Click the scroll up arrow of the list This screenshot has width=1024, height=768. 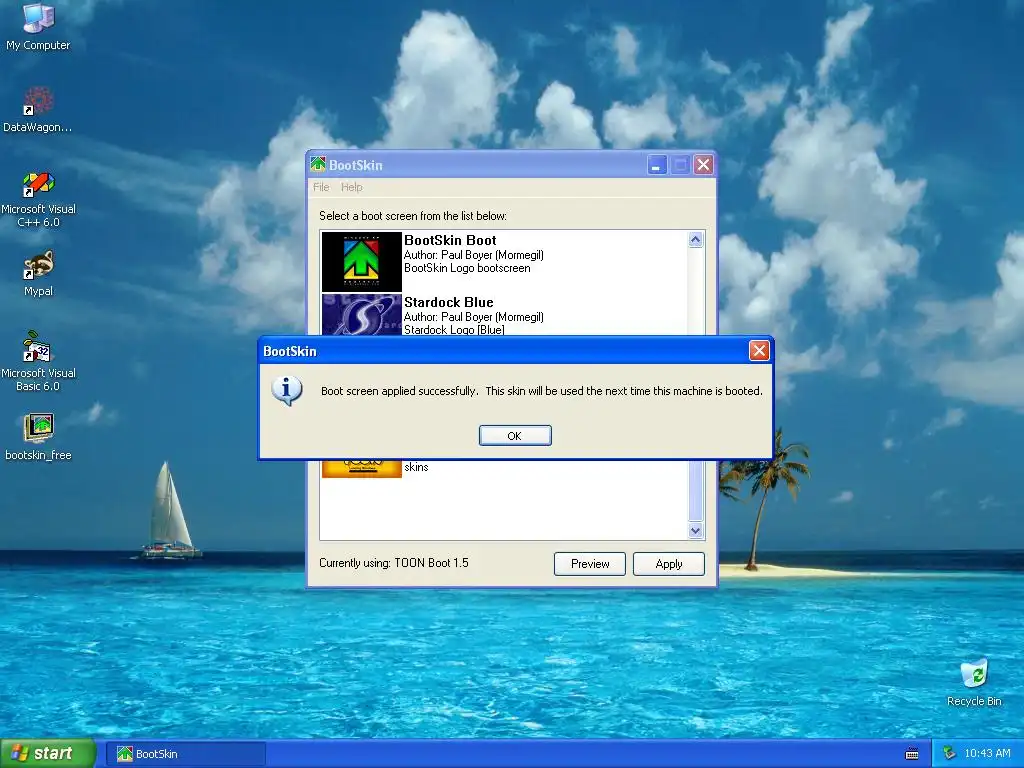click(696, 240)
